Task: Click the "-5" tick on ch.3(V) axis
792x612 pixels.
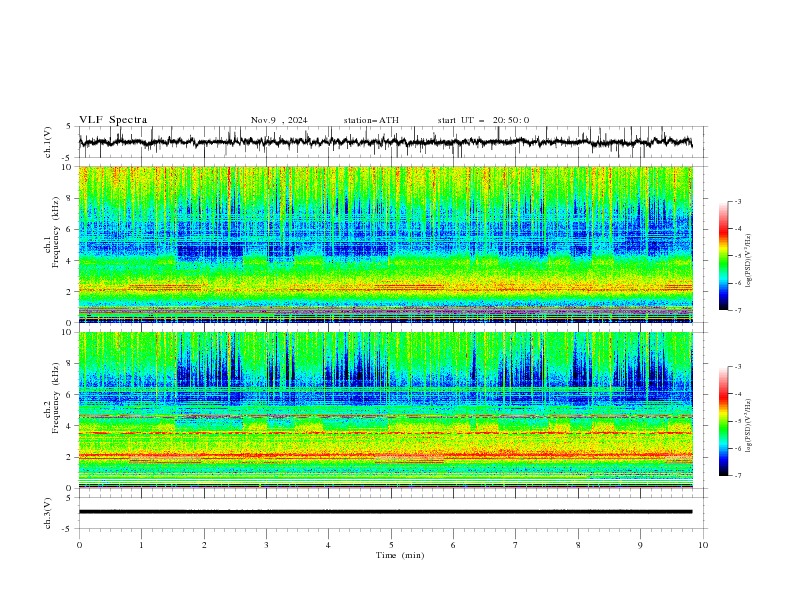Action: coord(67,529)
